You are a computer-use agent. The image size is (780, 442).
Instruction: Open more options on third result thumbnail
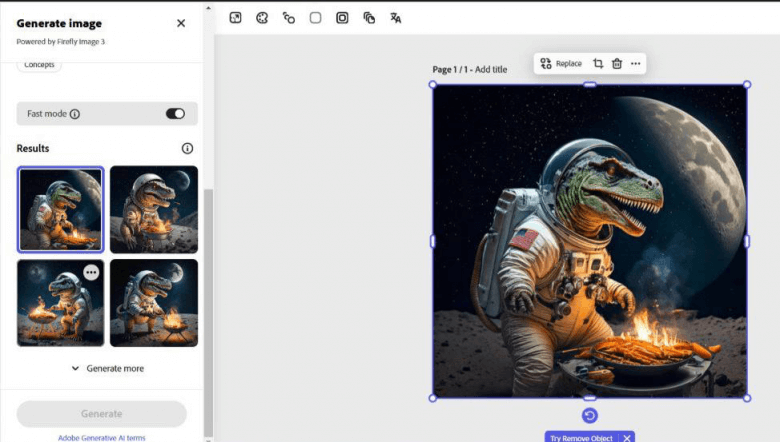pyautogui.click(x=91, y=272)
